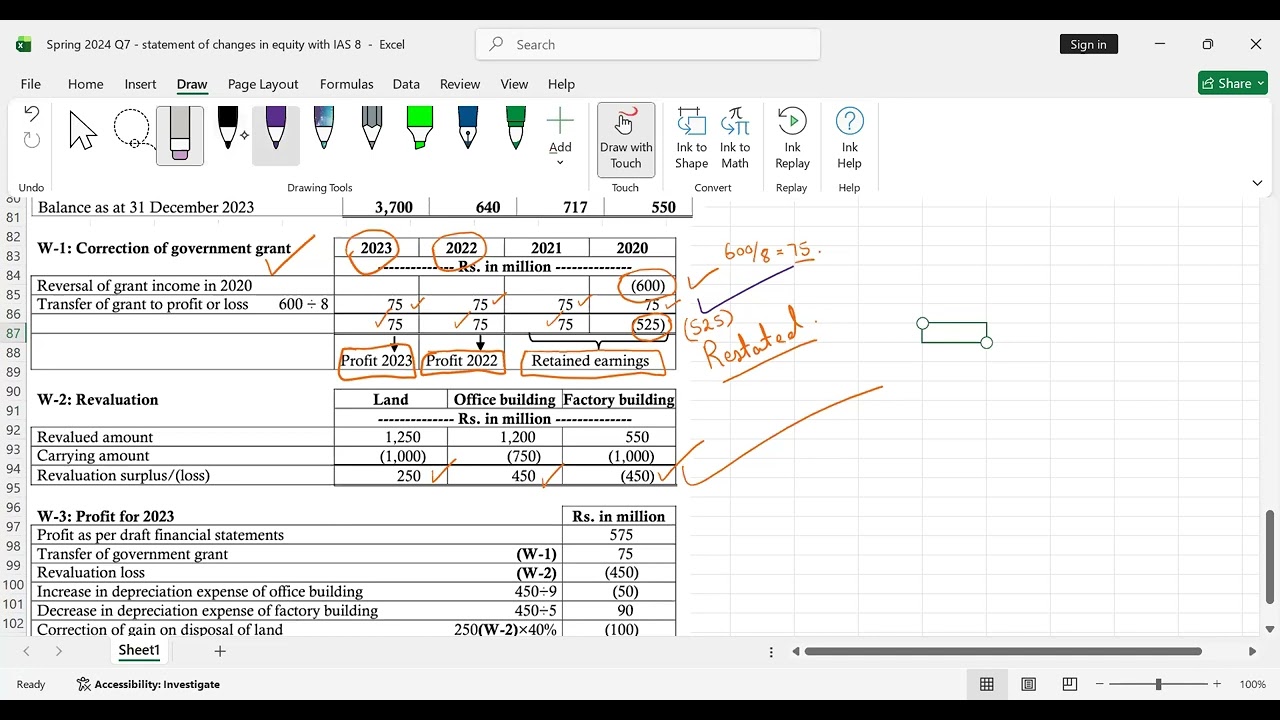Switch to Page Layout view icon

click(1028, 684)
